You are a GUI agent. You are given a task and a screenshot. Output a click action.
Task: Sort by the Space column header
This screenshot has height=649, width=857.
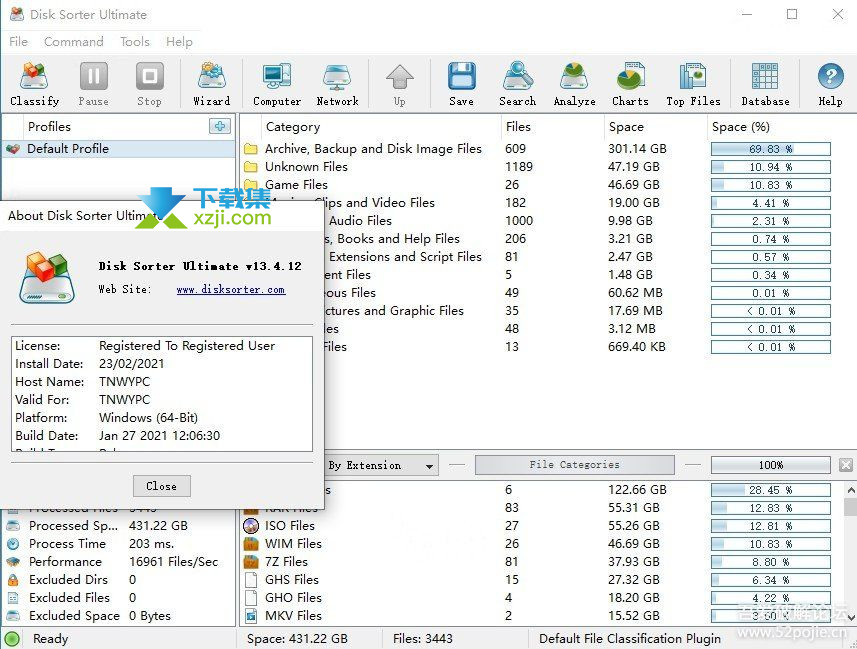(626, 127)
